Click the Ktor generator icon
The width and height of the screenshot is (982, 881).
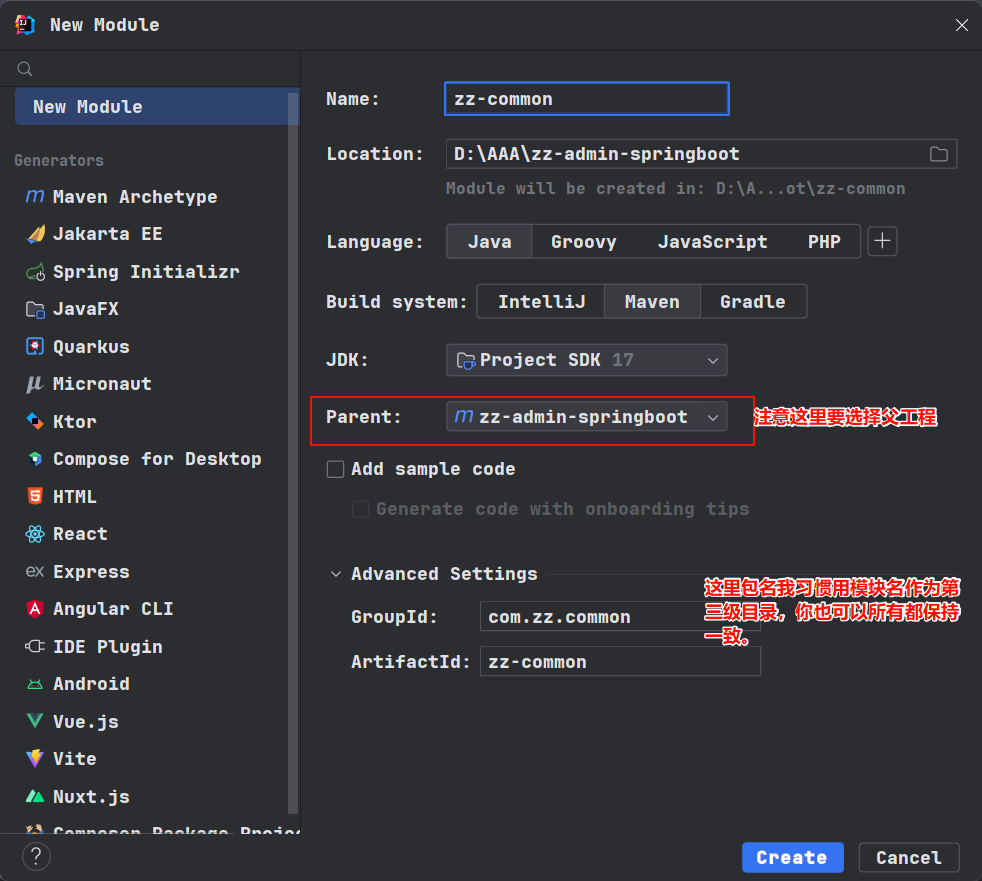(35, 421)
